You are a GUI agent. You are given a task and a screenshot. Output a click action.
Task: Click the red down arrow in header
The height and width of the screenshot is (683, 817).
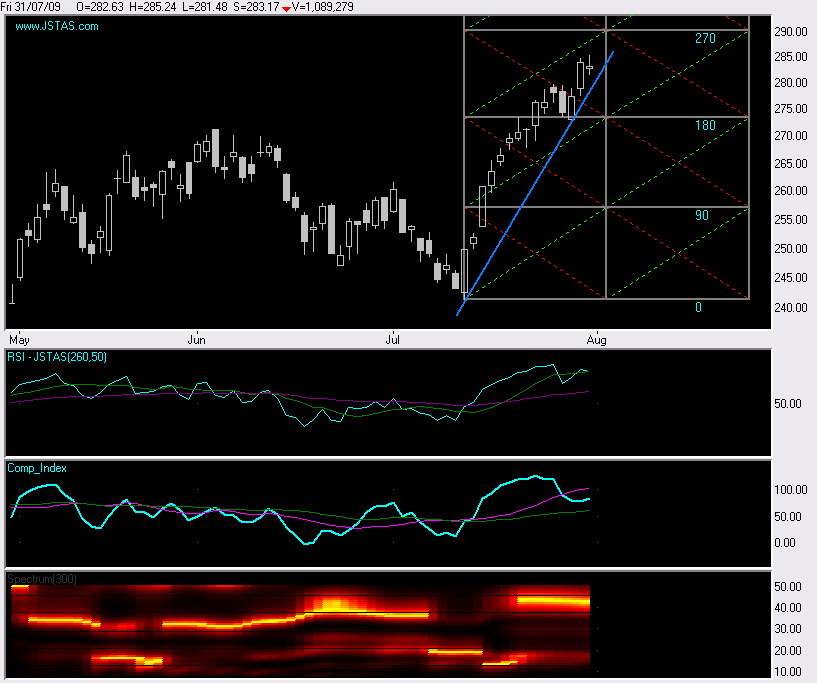click(284, 6)
